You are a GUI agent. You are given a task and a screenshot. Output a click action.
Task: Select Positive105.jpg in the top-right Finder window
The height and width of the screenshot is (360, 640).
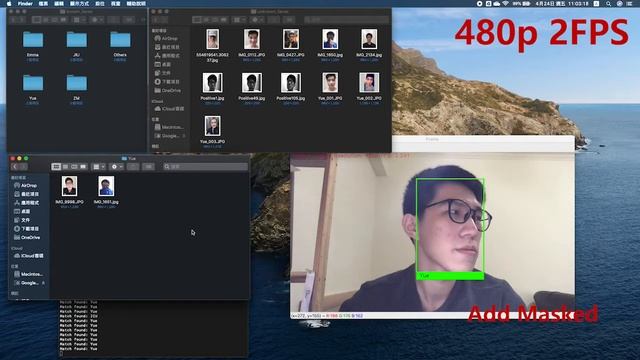click(x=291, y=83)
